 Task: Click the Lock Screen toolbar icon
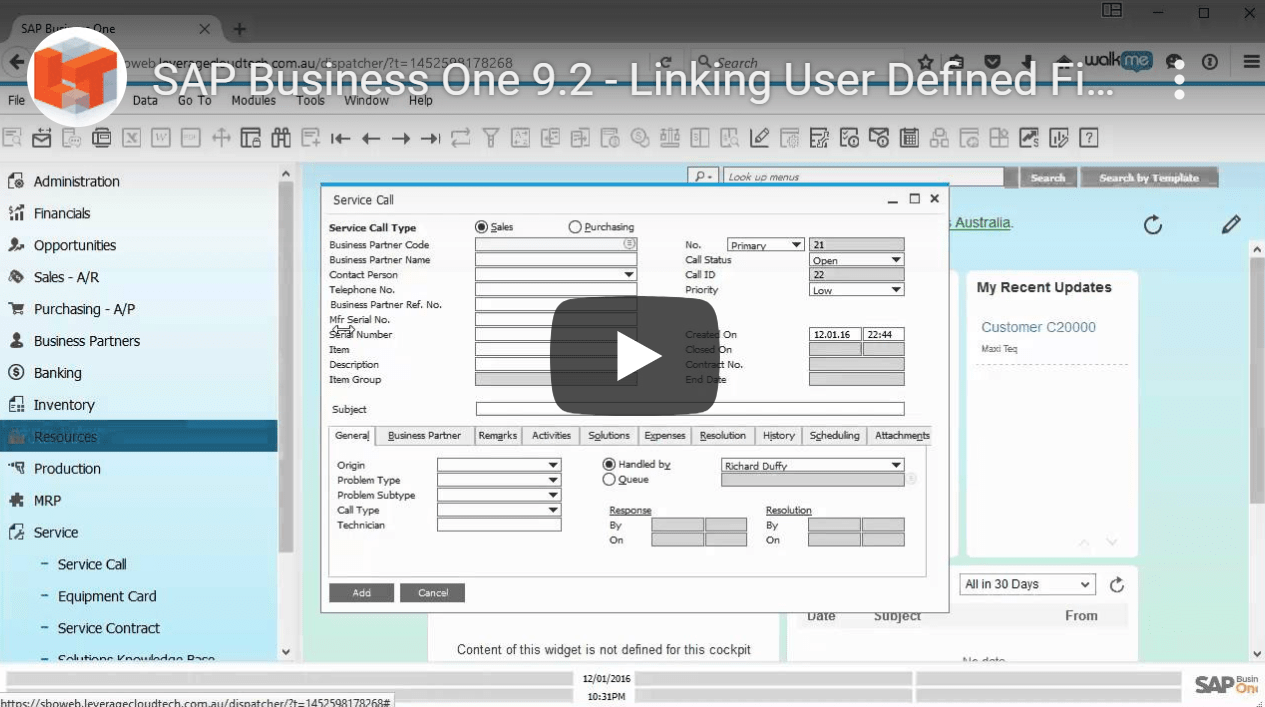pos(250,138)
